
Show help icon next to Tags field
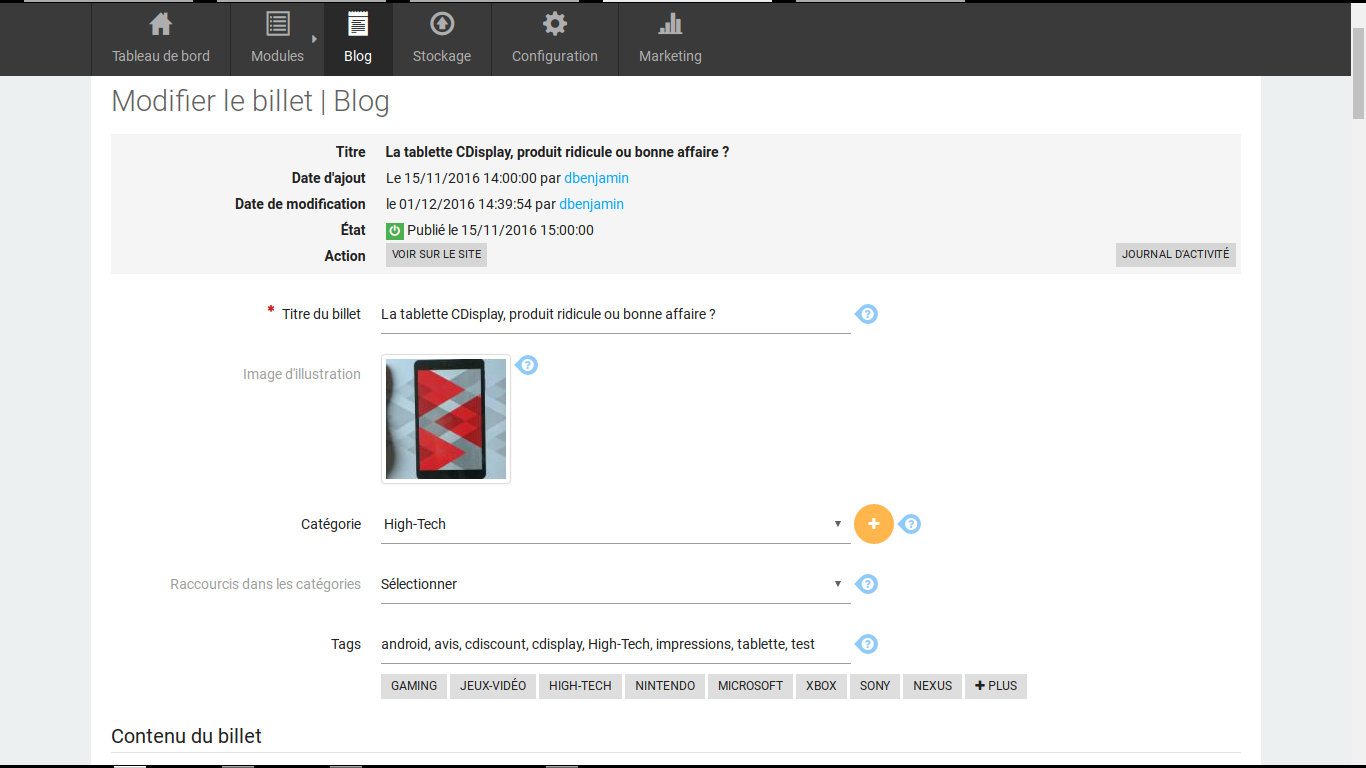point(867,644)
